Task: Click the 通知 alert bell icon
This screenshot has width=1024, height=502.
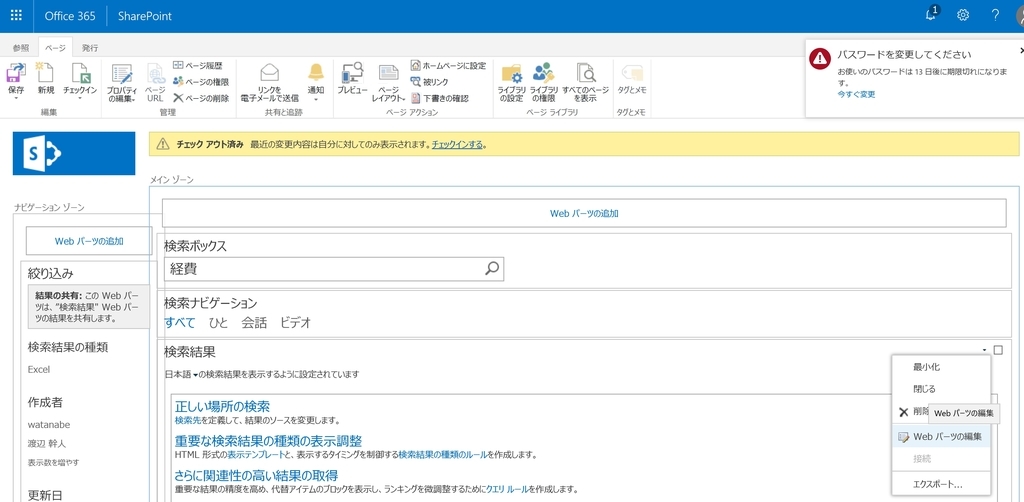Action: pos(315,72)
